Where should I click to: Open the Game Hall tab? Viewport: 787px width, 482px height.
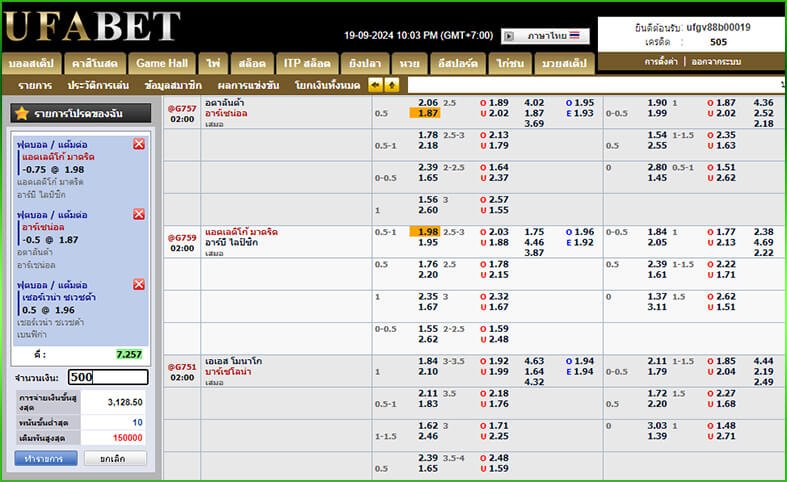pyautogui.click(x=163, y=63)
